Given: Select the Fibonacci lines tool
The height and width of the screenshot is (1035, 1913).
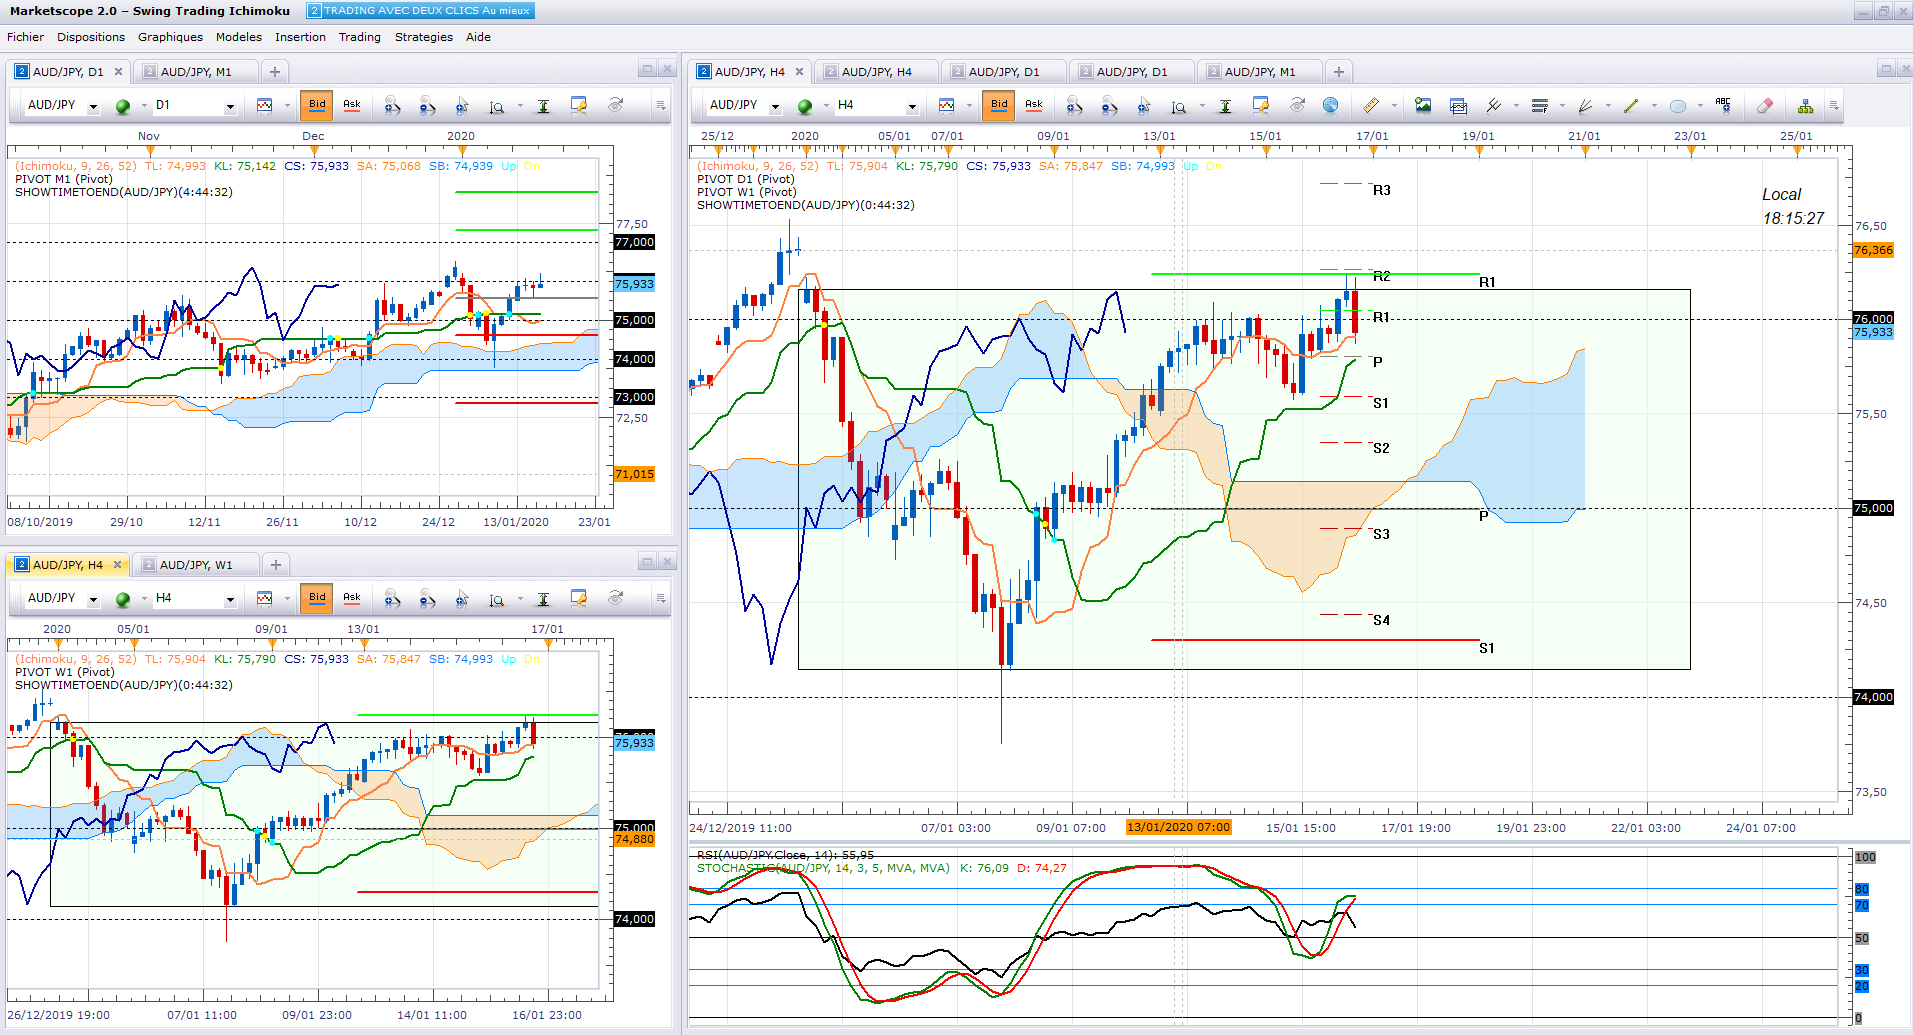Looking at the screenshot, I should 1540,105.
